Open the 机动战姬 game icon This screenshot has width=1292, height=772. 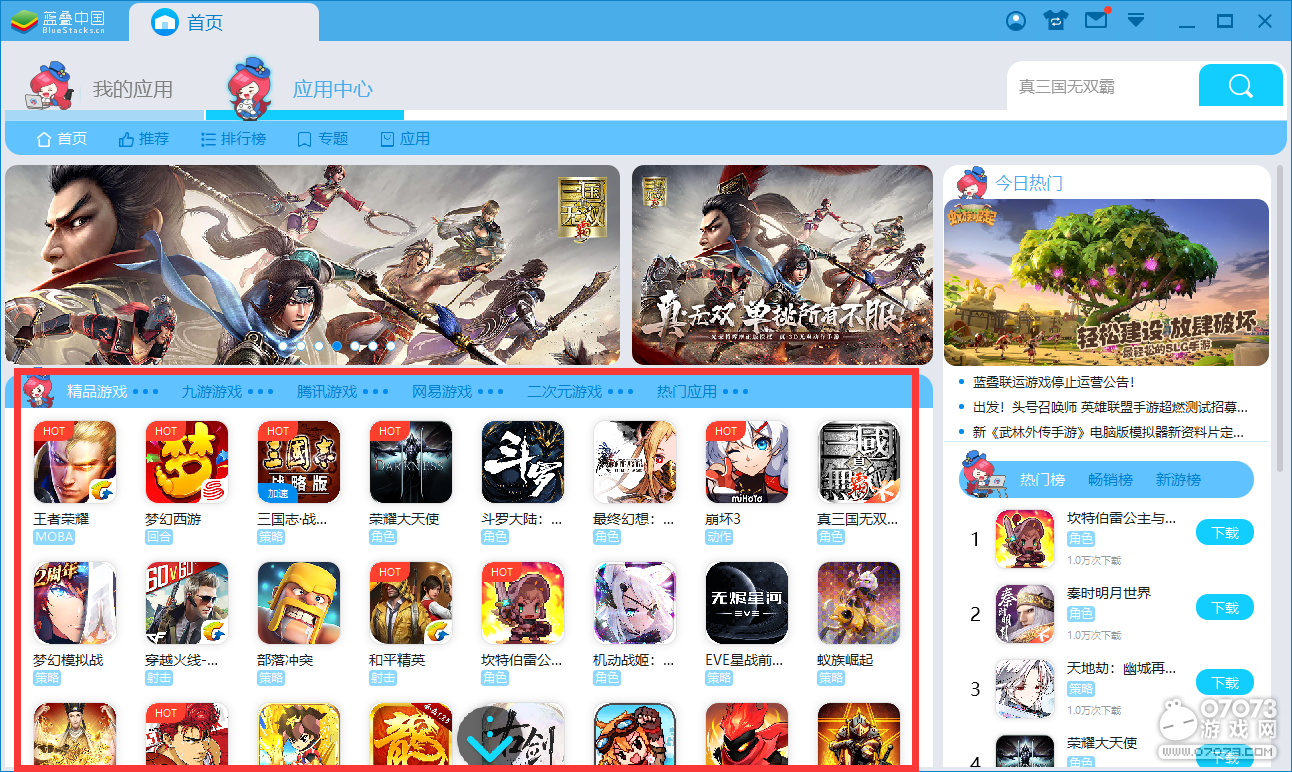pyautogui.click(x=635, y=603)
